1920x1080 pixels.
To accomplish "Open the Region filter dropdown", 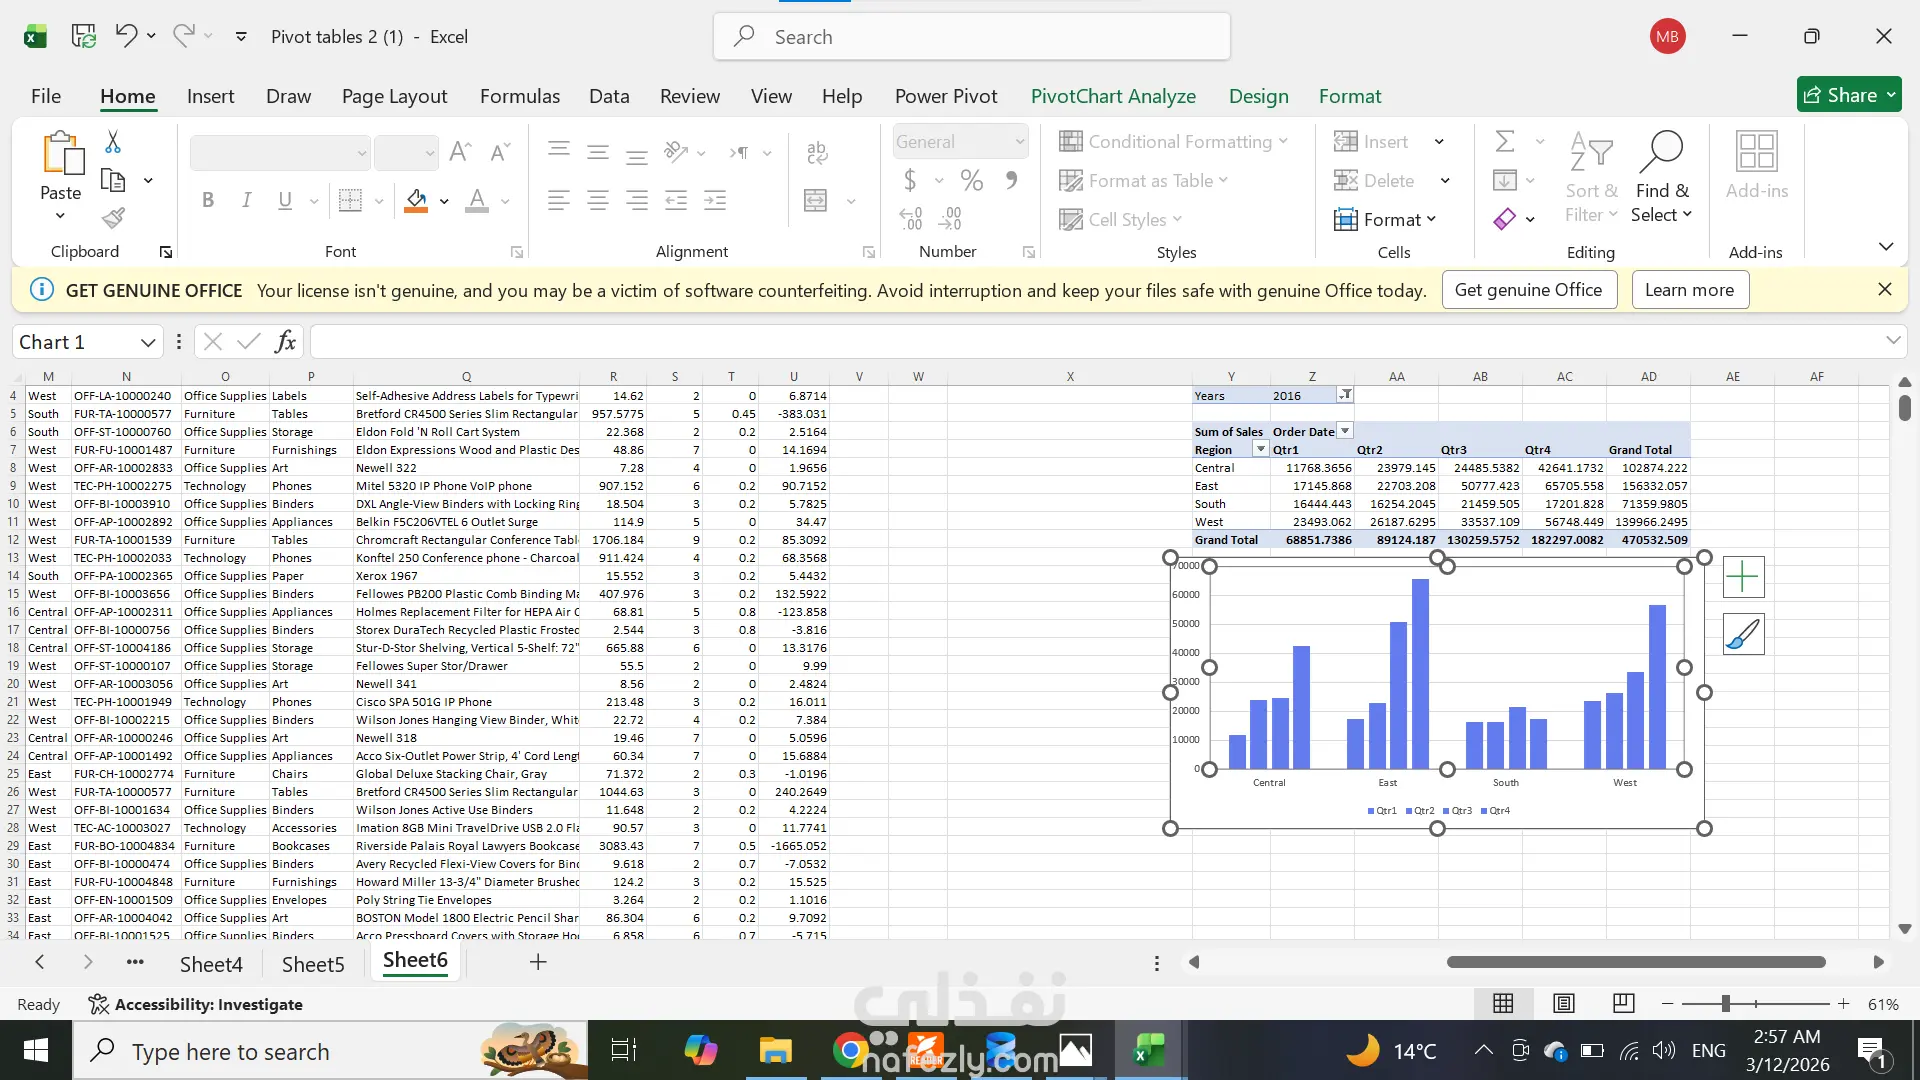I will coord(1260,449).
